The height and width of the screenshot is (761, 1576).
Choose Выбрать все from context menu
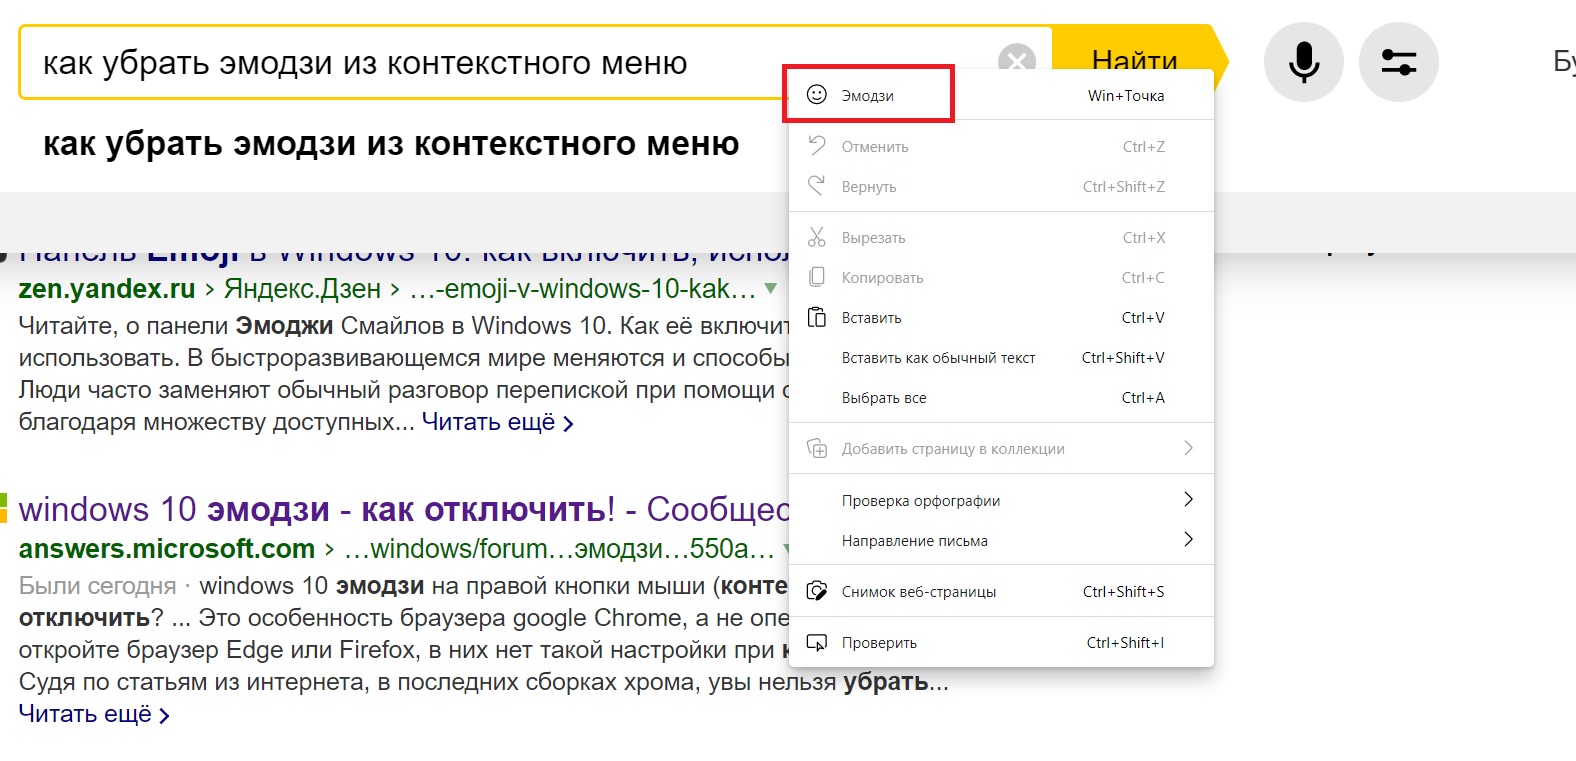tap(1001, 398)
